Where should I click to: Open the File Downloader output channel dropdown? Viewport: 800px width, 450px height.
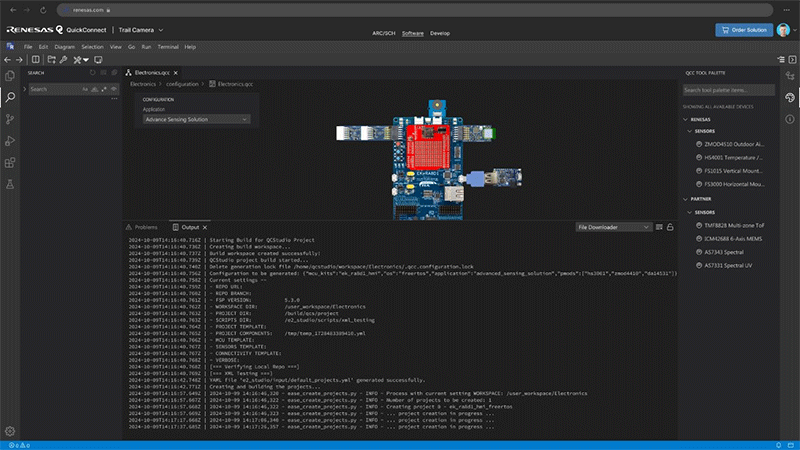613,227
